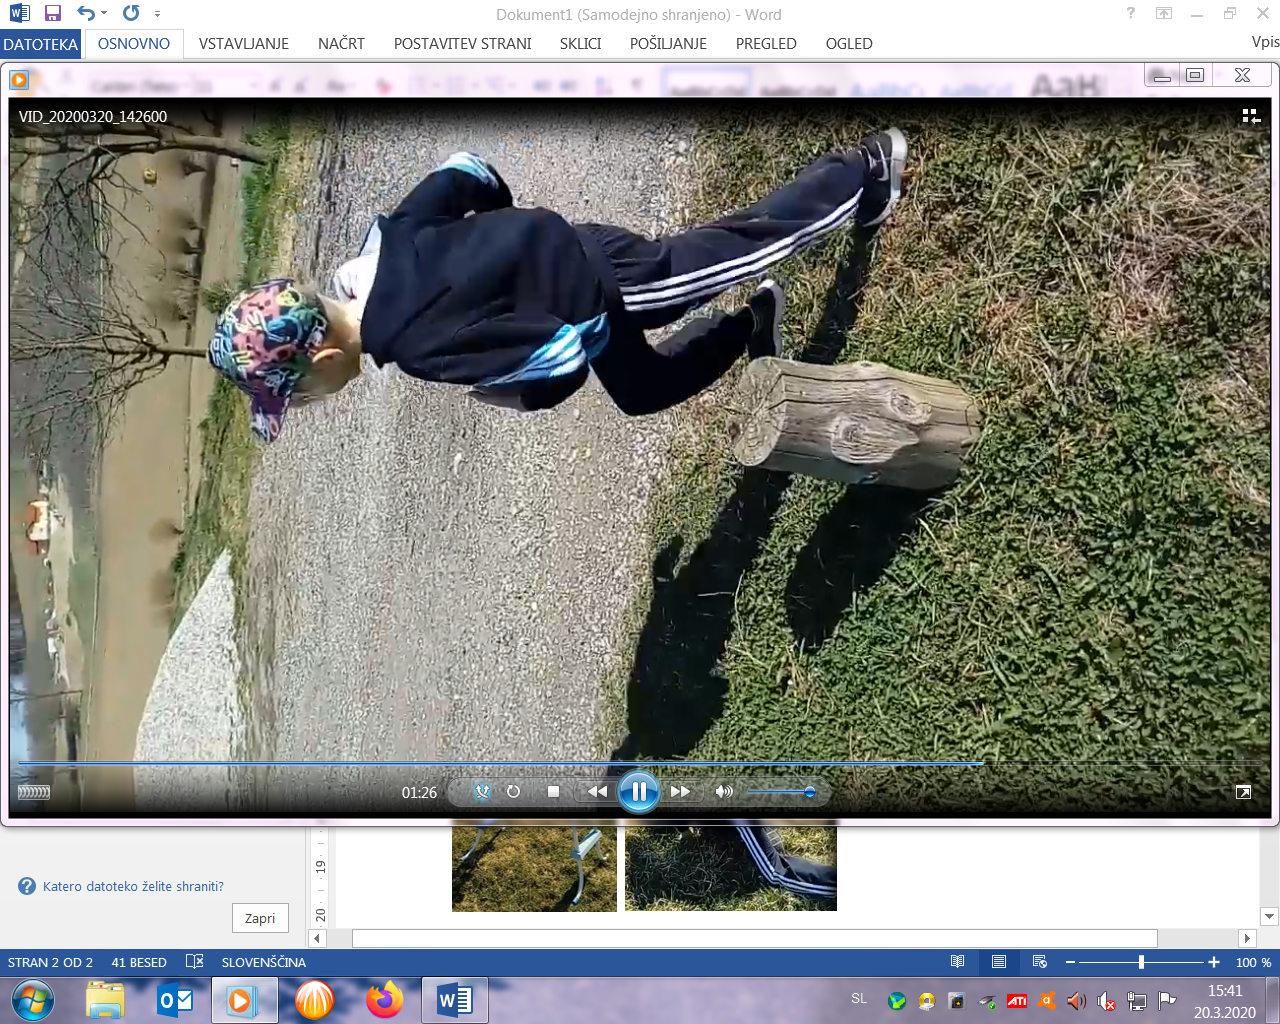Click the Zapri button in recovery pane
Screen dimensions: 1280x1024
point(260,918)
